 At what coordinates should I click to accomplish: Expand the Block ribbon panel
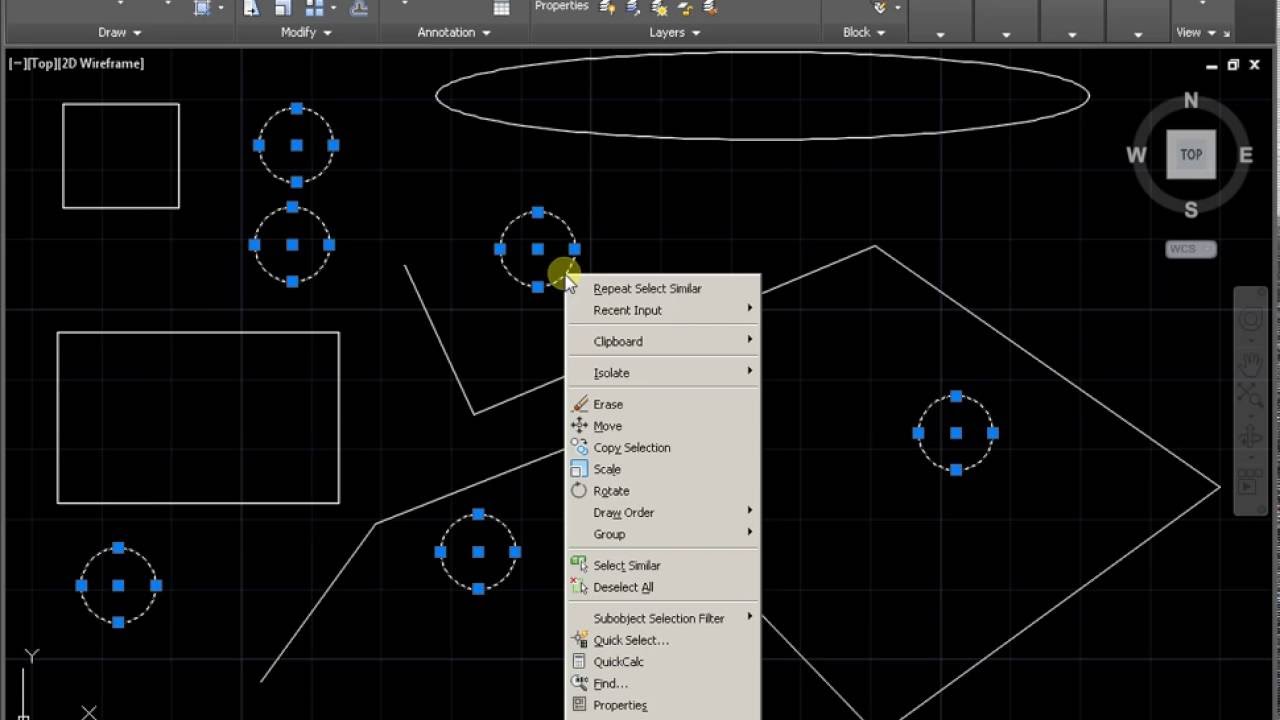click(x=864, y=32)
